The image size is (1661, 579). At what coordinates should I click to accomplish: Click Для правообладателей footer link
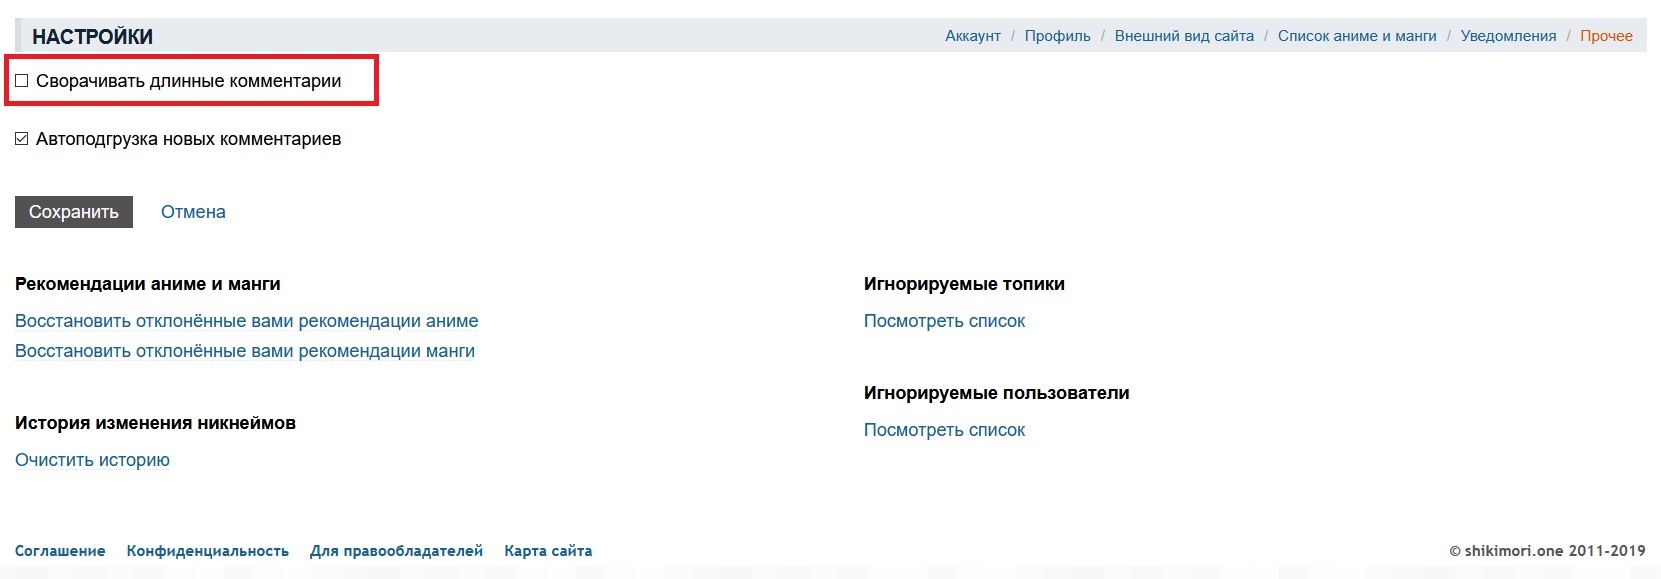[x=396, y=551]
